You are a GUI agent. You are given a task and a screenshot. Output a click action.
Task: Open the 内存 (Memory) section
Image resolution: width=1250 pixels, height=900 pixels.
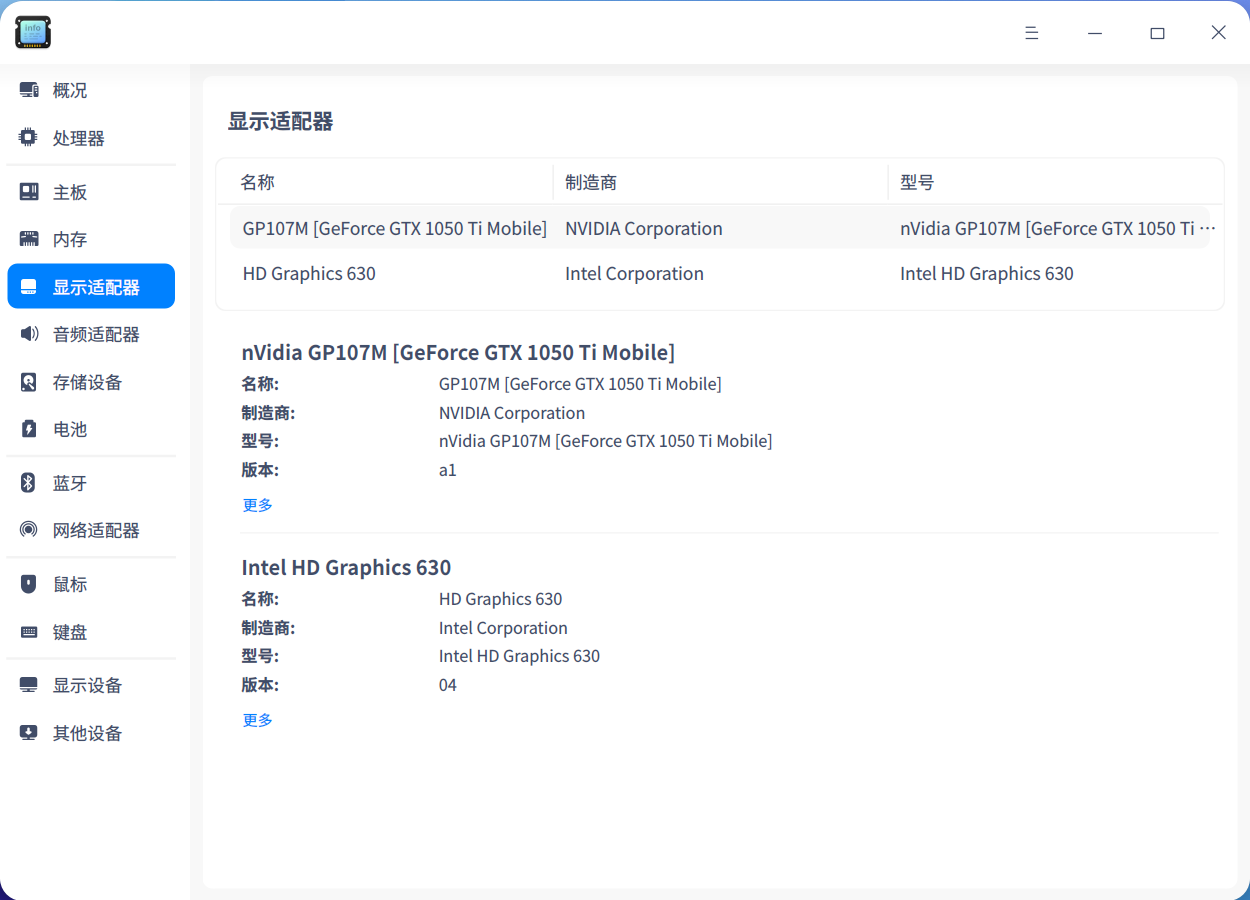70,238
